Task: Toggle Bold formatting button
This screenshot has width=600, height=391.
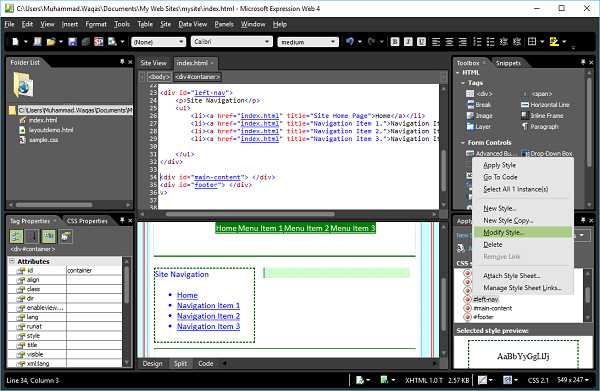Action: click(395, 42)
